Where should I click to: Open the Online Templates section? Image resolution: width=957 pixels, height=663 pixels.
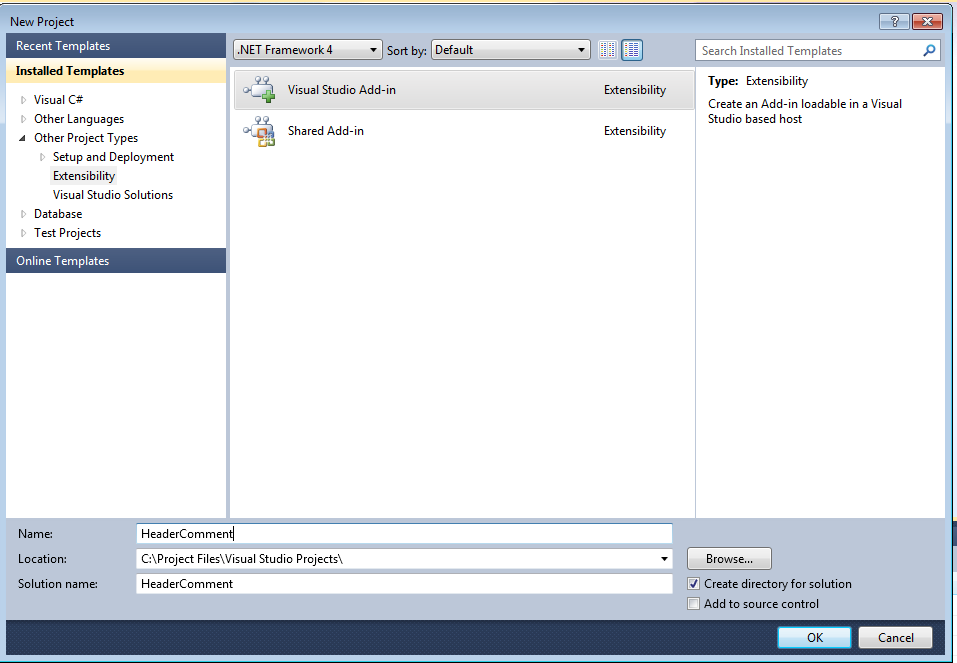click(116, 261)
